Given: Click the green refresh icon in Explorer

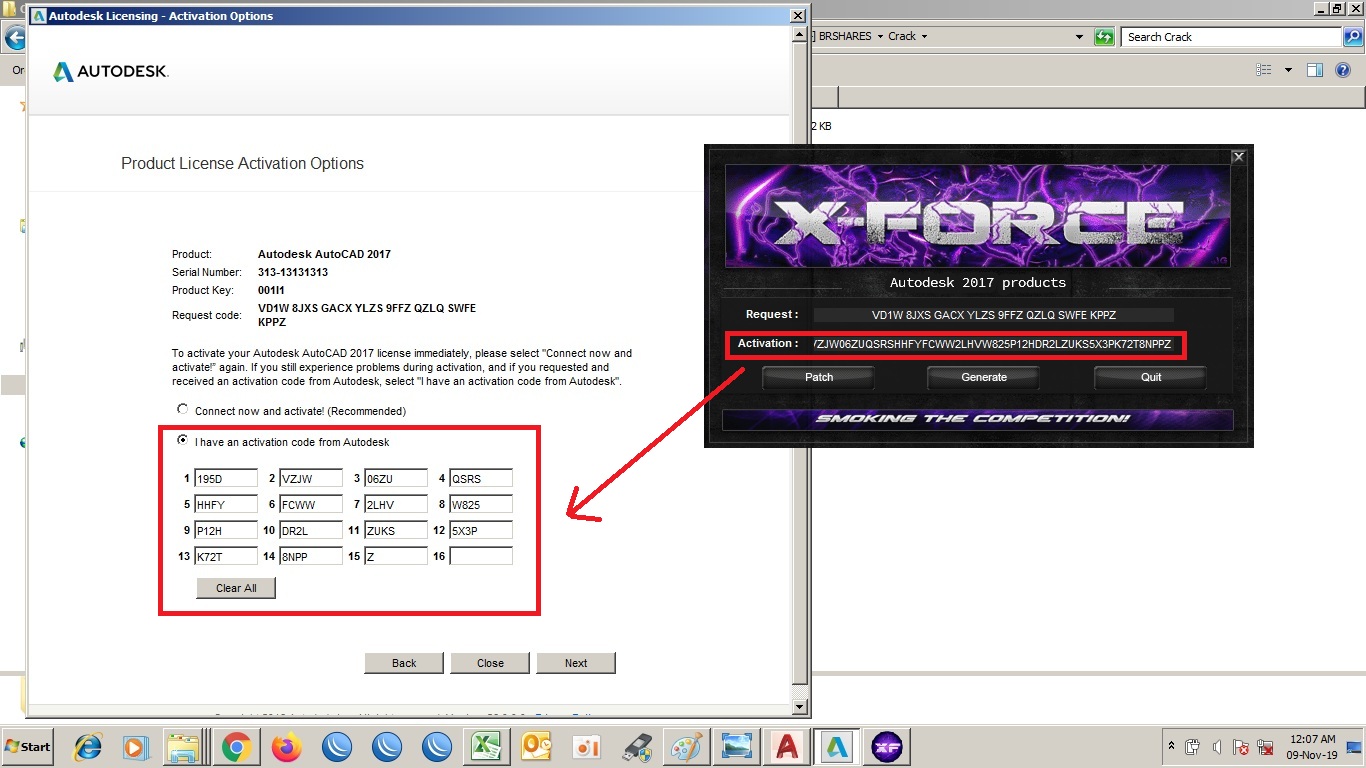Looking at the screenshot, I should click(x=1104, y=37).
